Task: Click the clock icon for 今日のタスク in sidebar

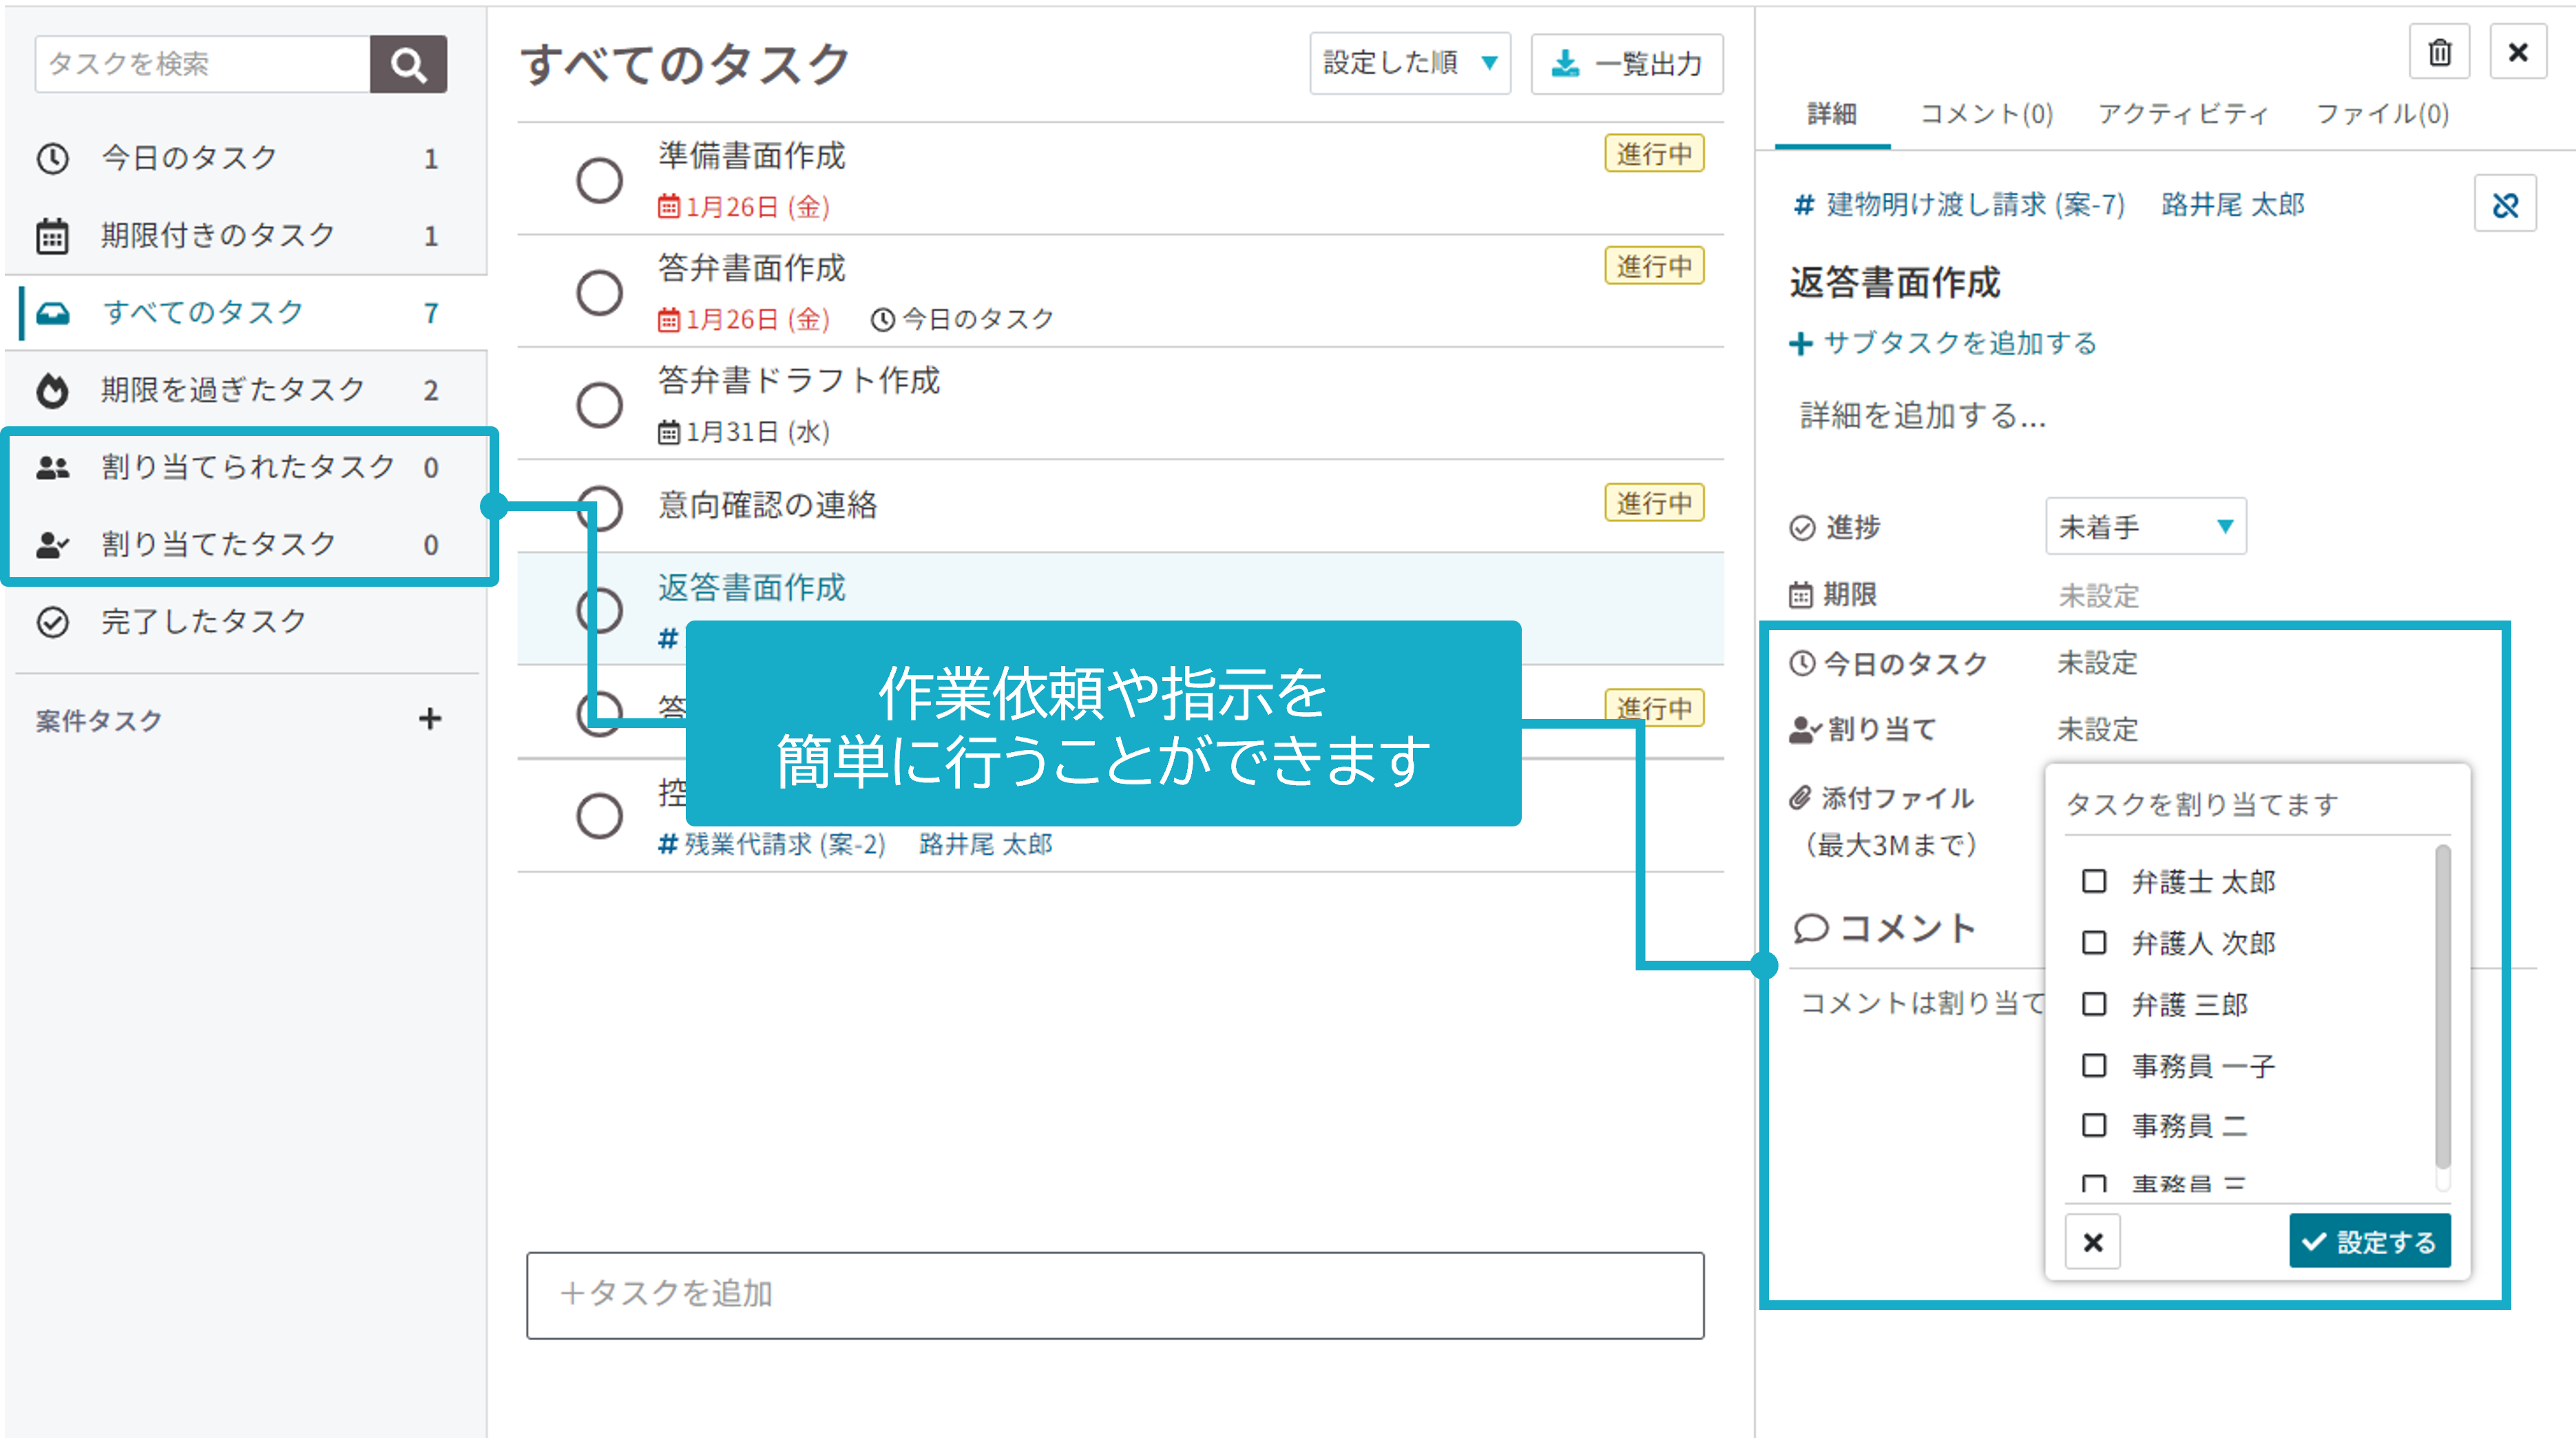Action: (x=52, y=158)
